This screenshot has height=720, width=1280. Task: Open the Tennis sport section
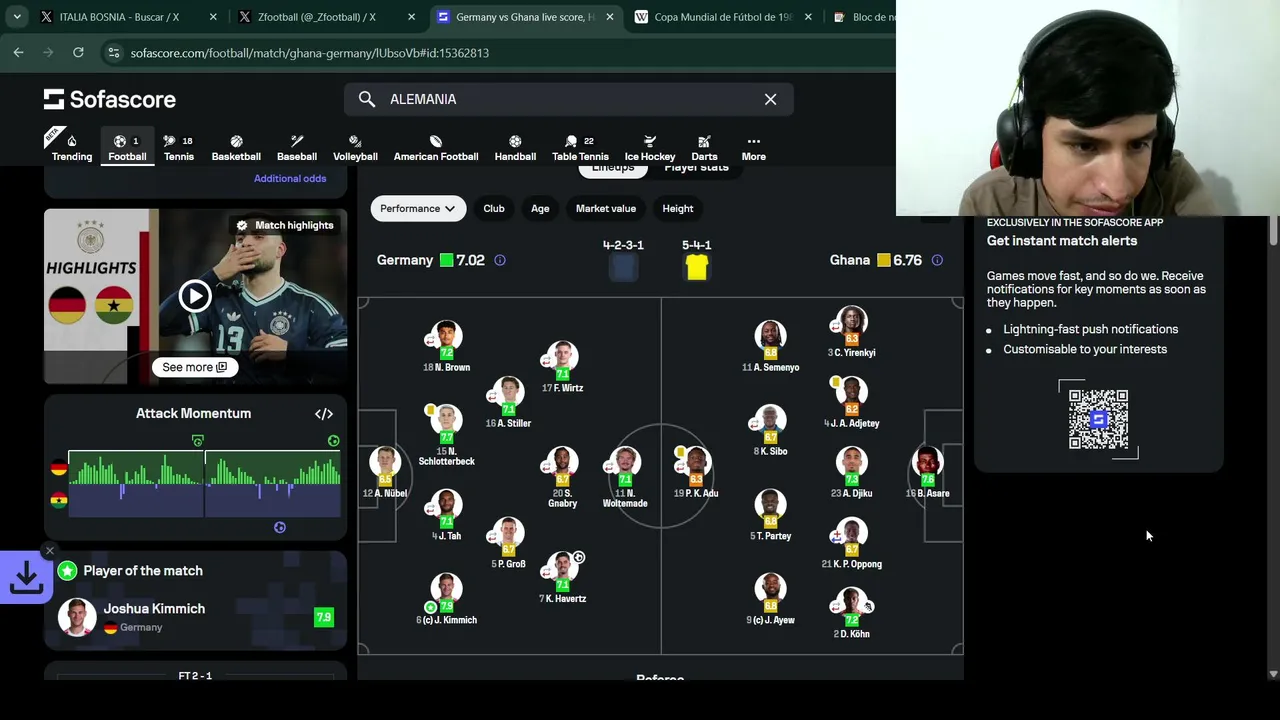[x=178, y=147]
